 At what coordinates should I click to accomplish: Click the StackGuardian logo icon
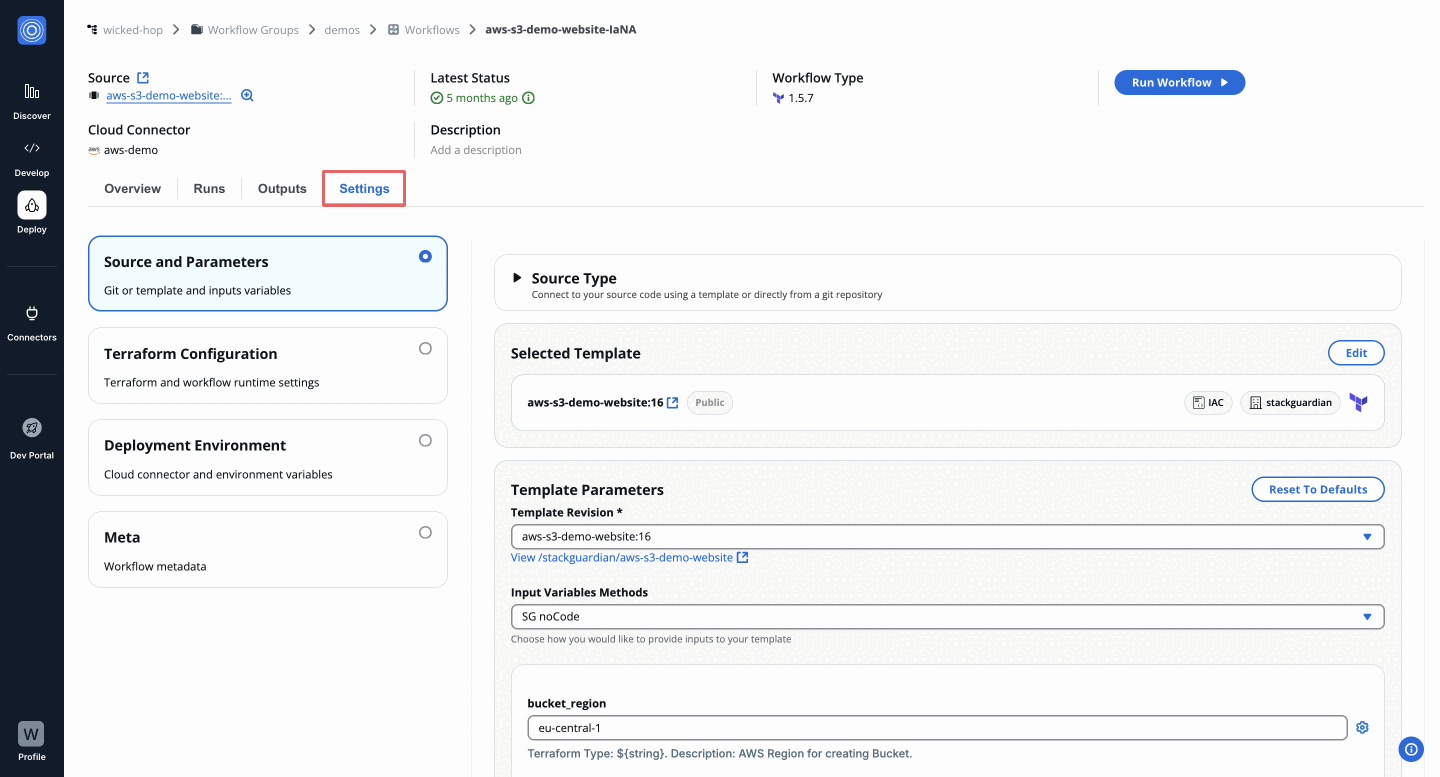point(32,31)
